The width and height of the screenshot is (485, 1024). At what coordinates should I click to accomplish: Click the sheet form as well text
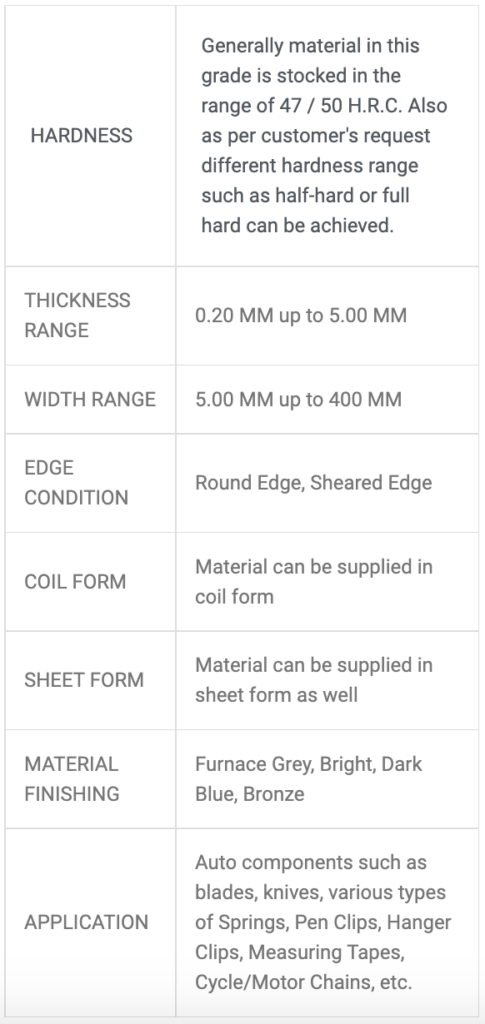coord(276,695)
